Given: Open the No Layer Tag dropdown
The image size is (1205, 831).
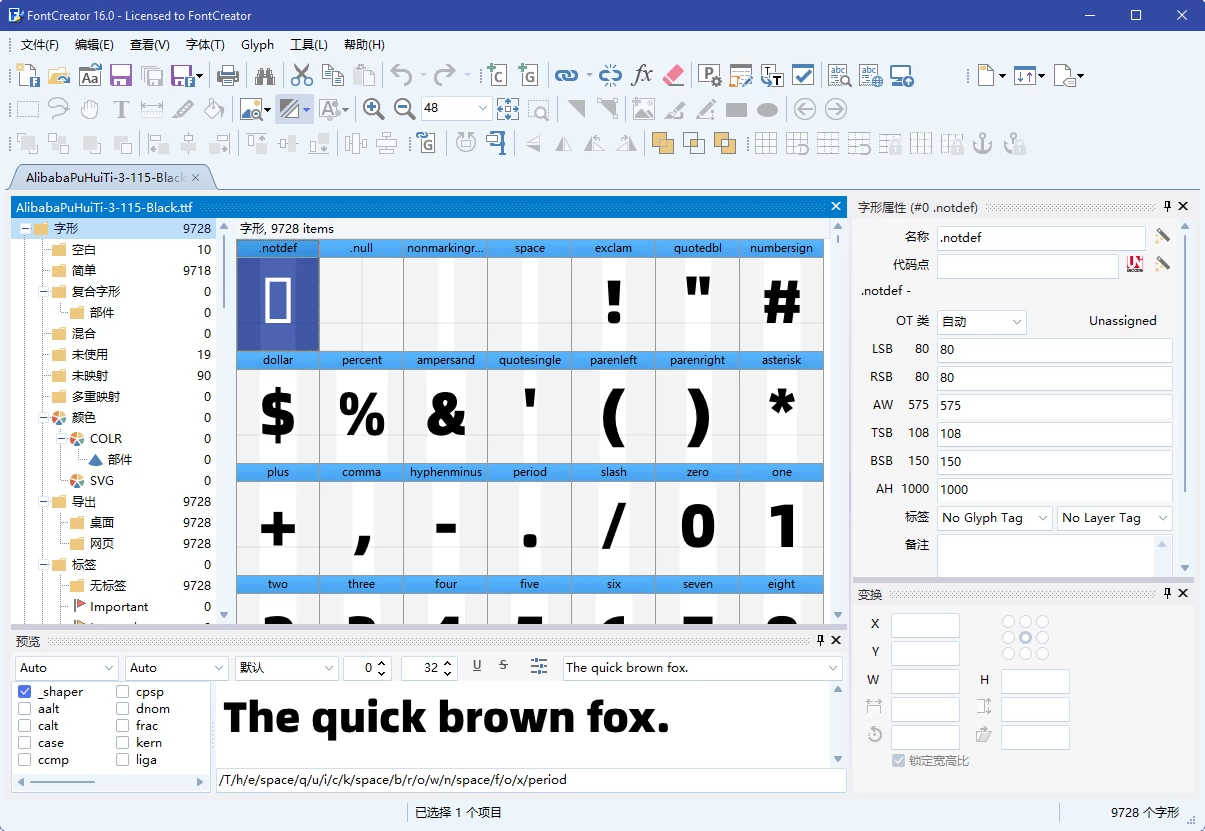Looking at the screenshot, I should pyautogui.click(x=1114, y=518).
